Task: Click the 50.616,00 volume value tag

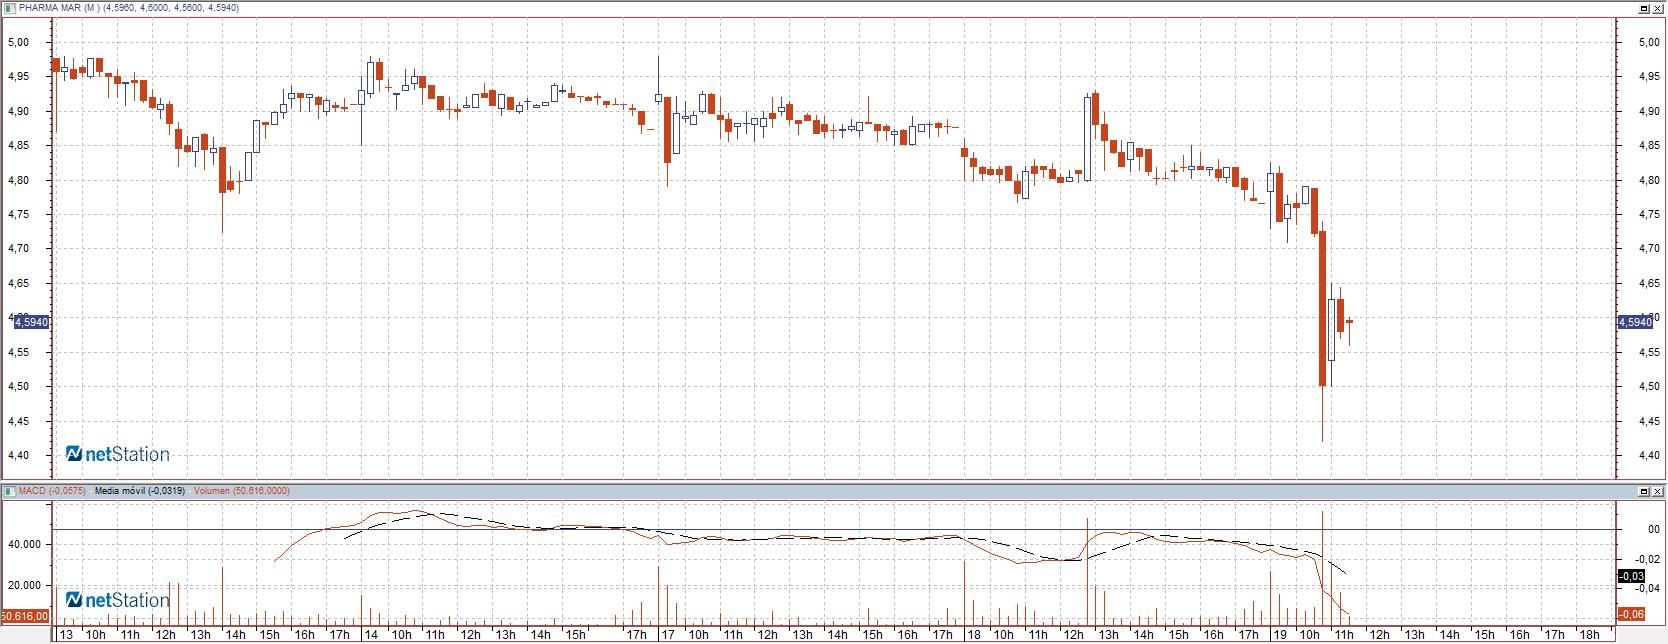Action: point(25,615)
